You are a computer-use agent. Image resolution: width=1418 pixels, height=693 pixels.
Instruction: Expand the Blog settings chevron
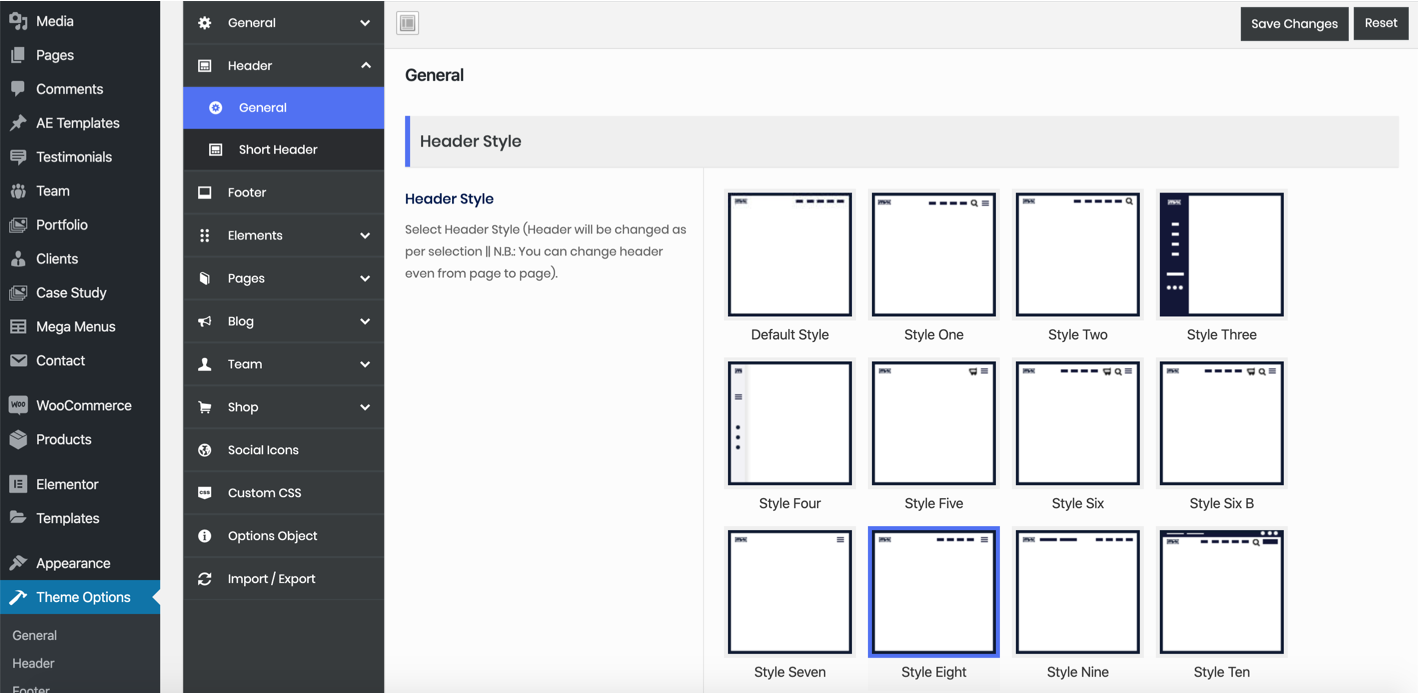click(365, 322)
